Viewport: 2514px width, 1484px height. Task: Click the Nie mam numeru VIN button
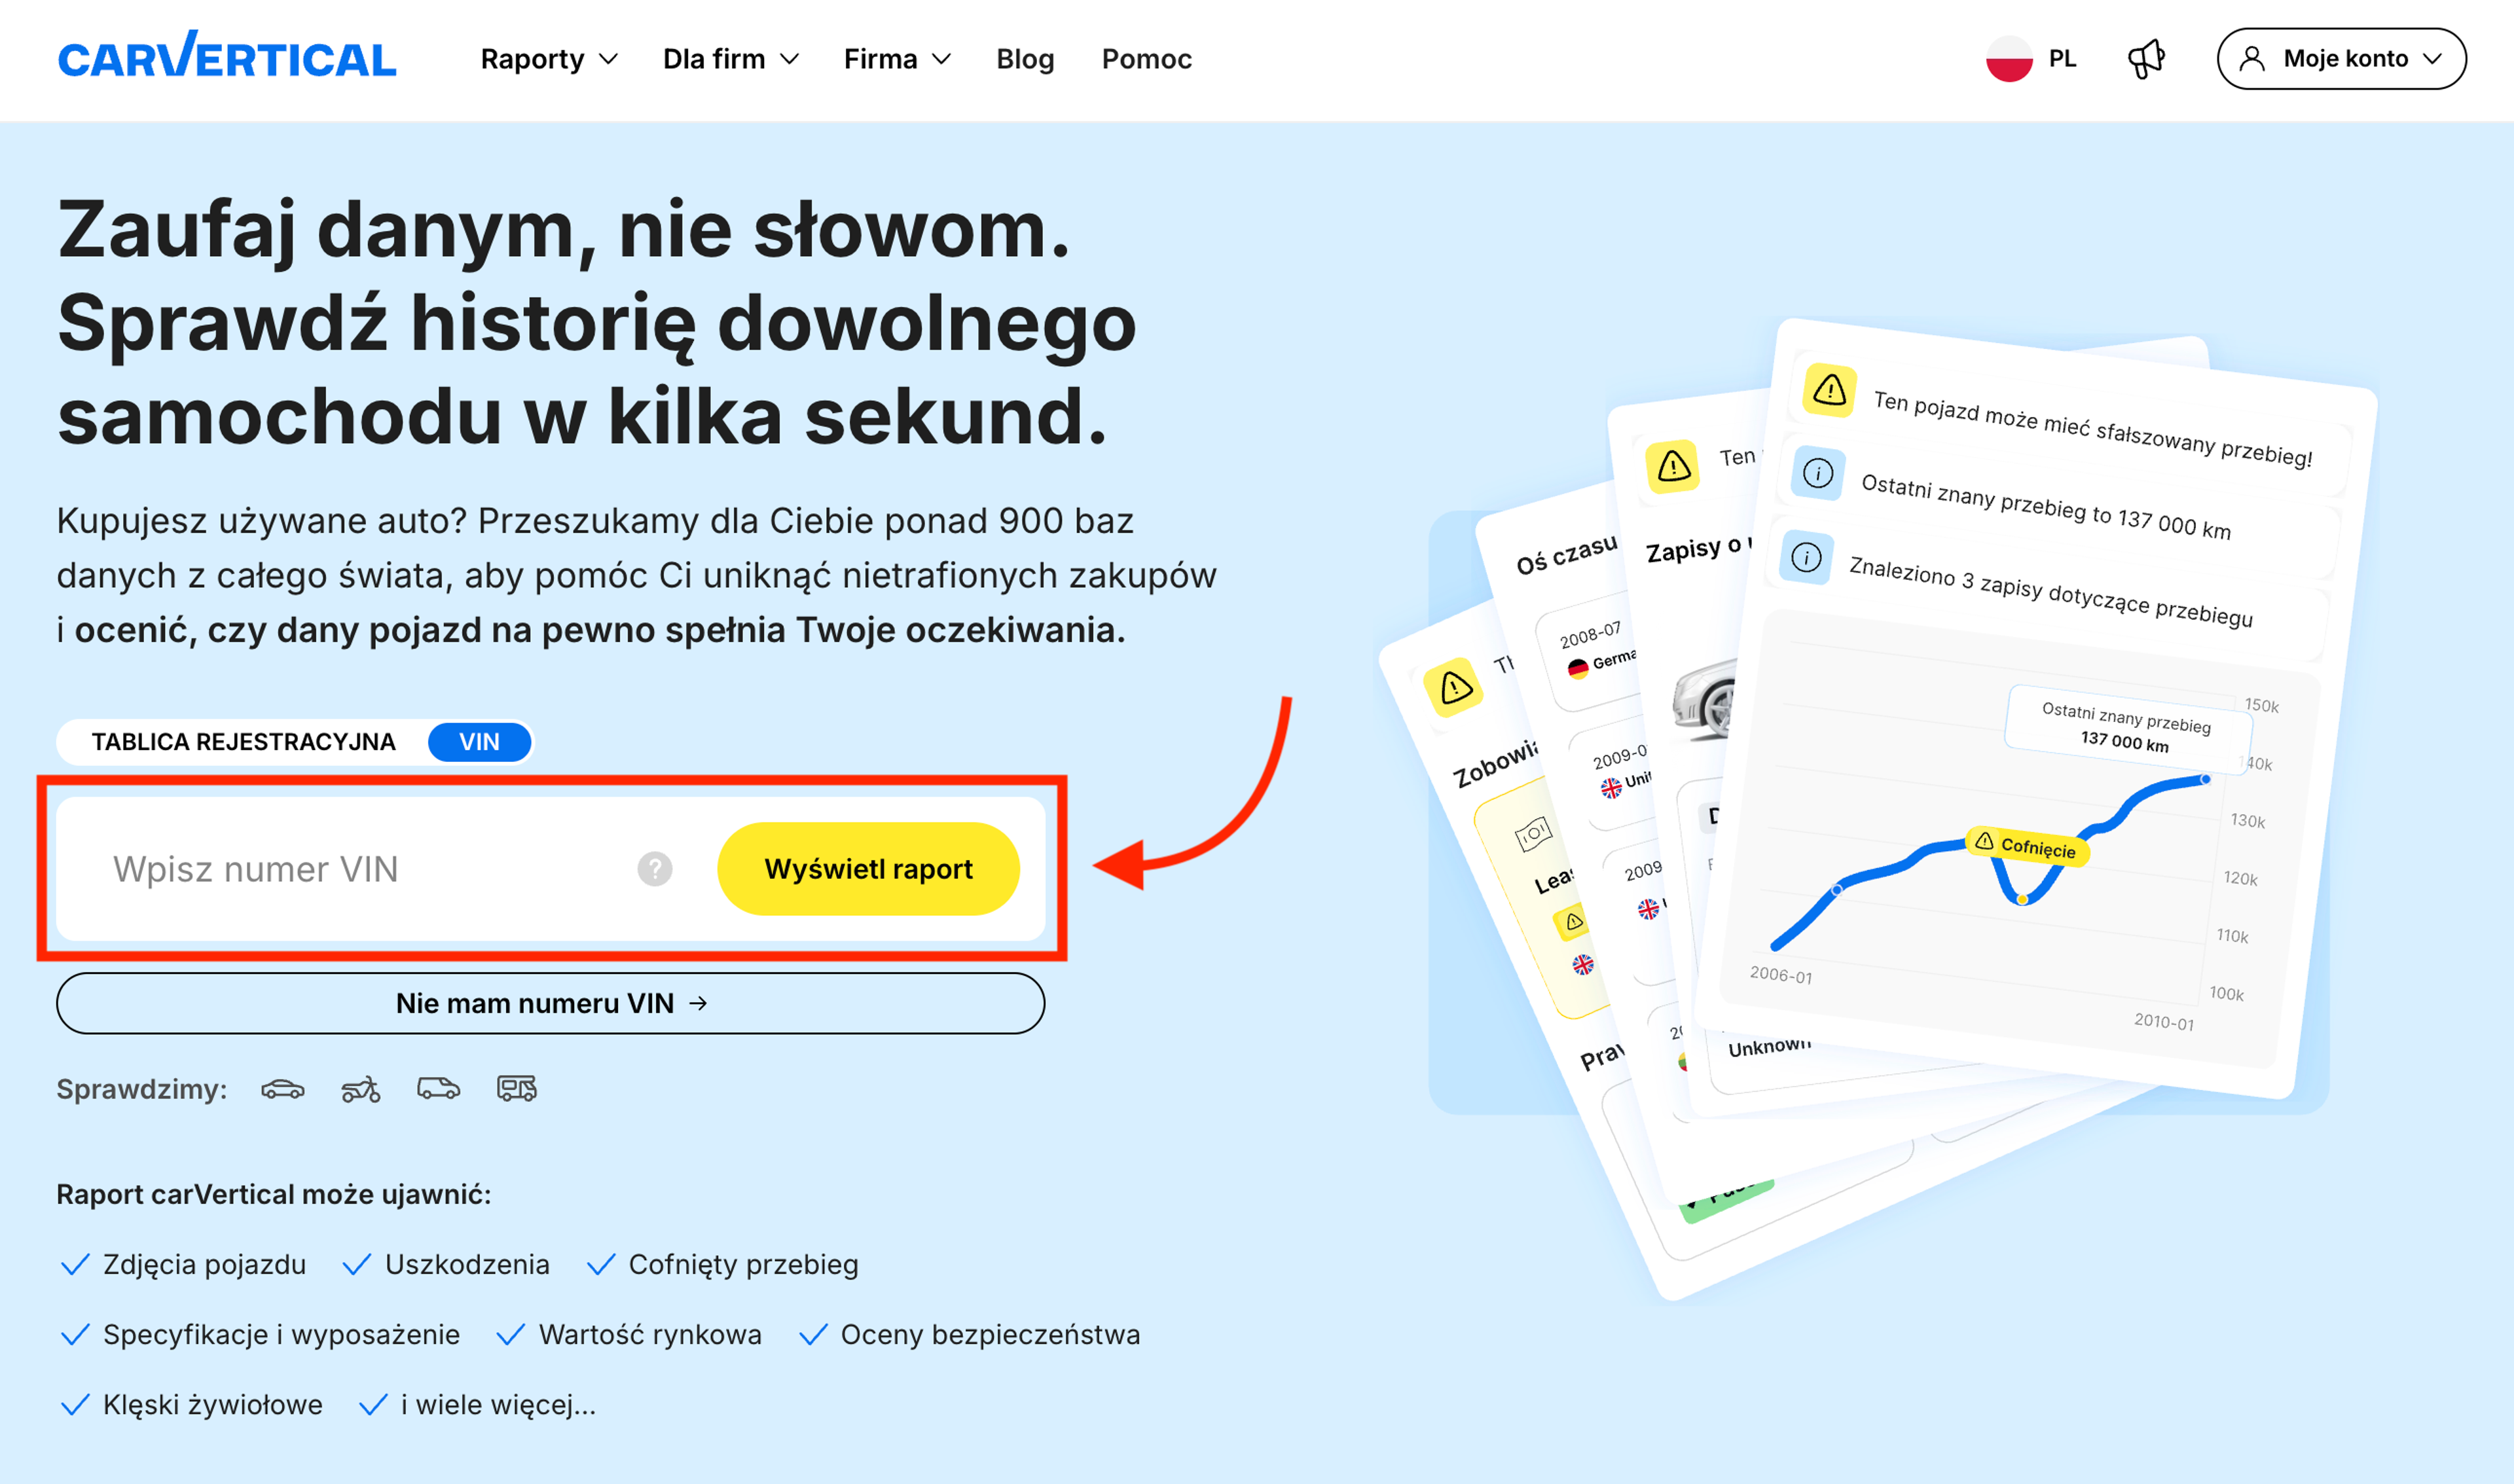pyautogui.click(x=550, y=1003)
